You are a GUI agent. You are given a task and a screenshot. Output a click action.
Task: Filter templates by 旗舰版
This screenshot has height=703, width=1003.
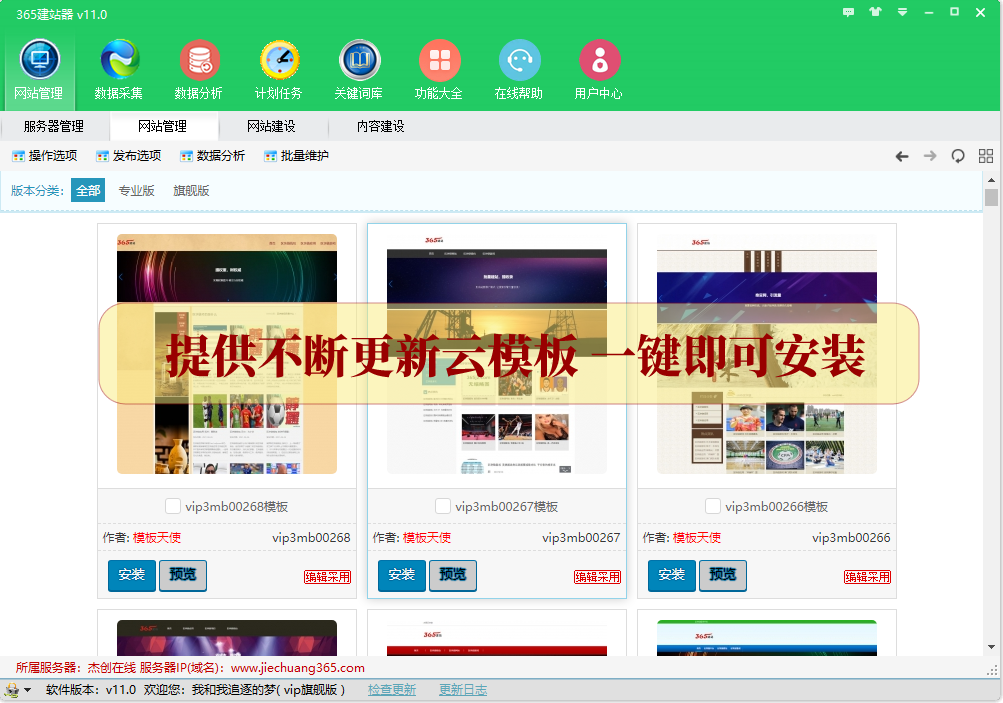(x=191, y=191)
